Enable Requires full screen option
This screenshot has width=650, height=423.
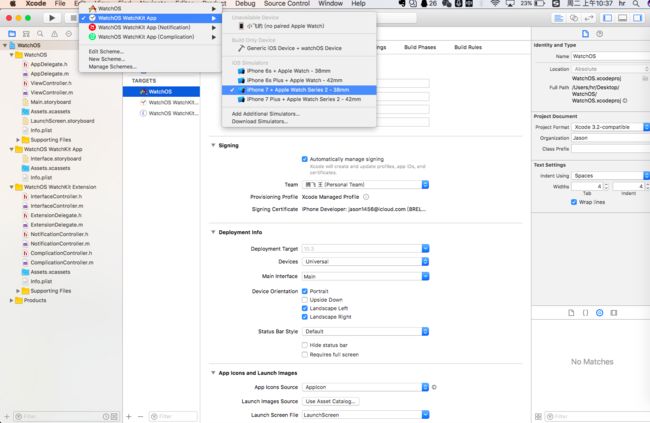pos(305,355)
